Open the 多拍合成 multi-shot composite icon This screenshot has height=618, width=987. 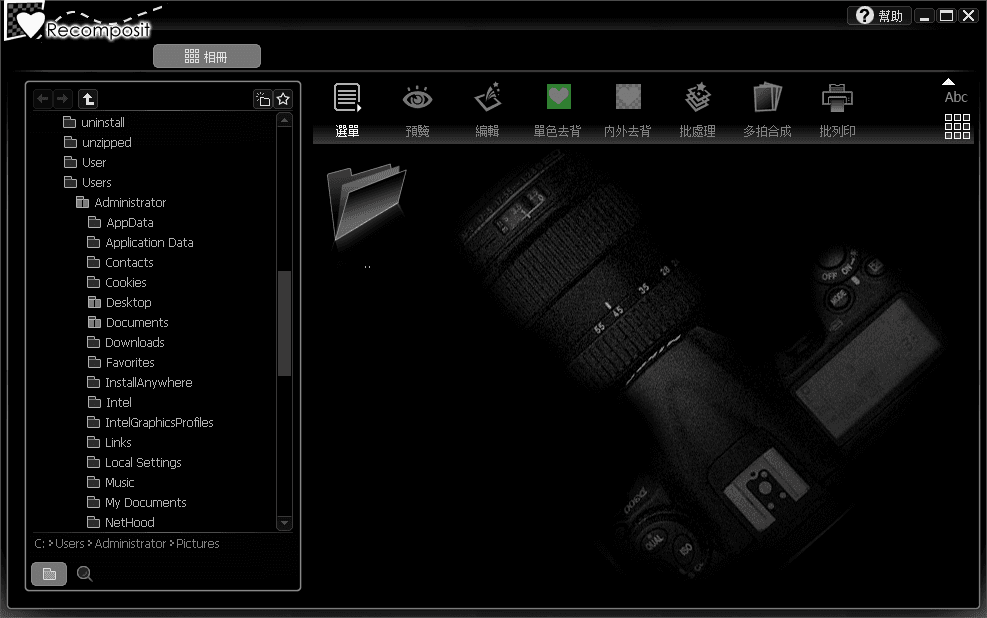point(767,99)
